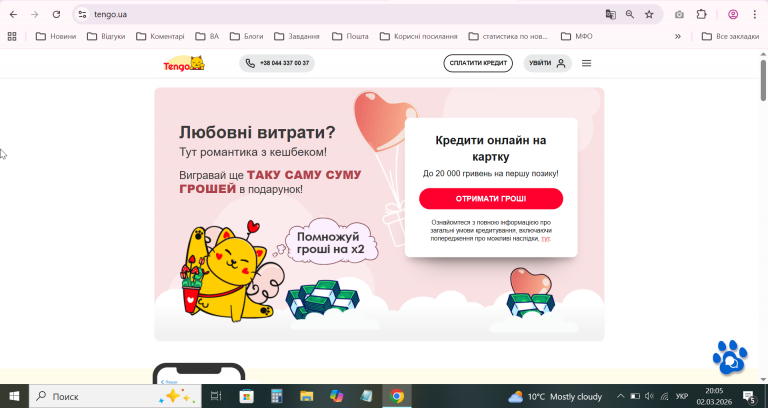Open the МФО bookmarks folder
This screenshot has width=768, height=408.
pyautogui.click(x=576, y=36)
